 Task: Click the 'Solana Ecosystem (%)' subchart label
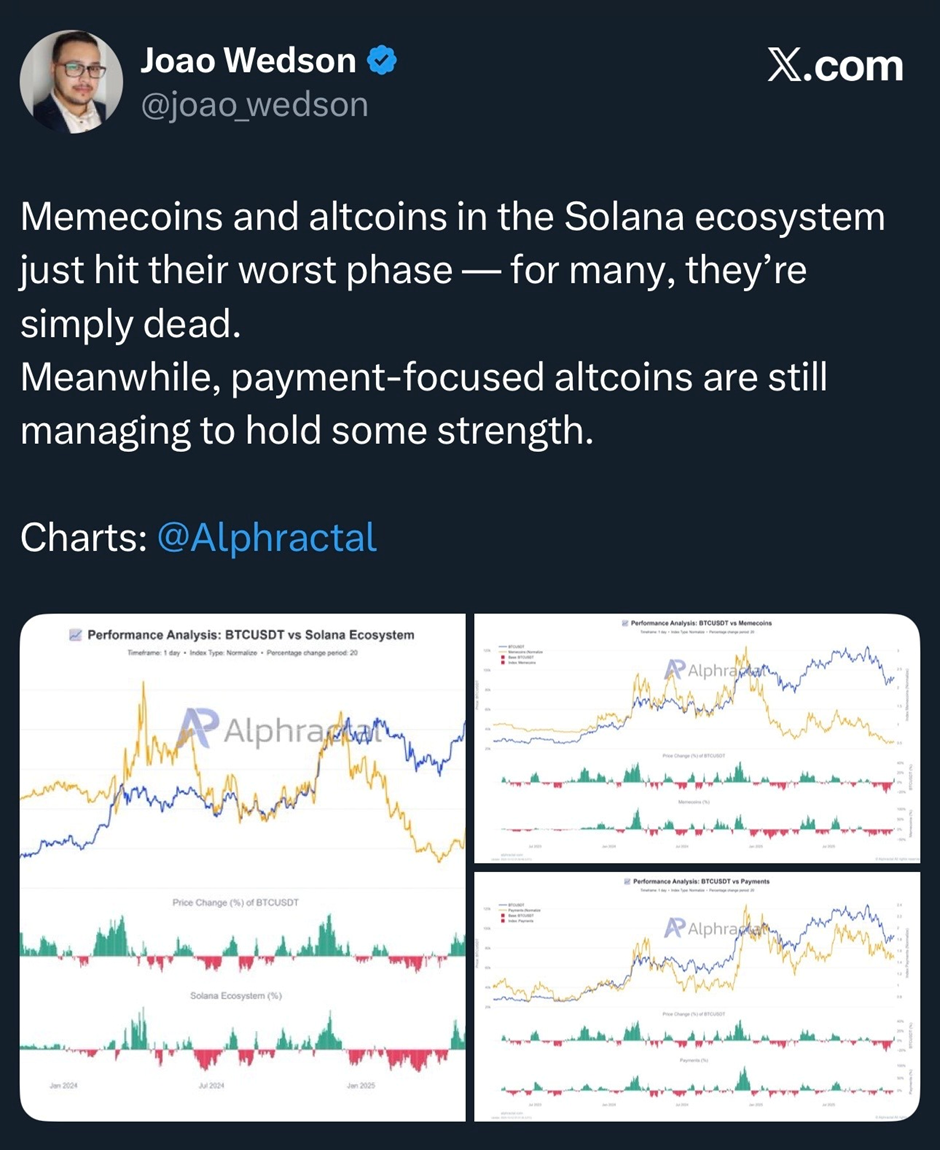pos(236,996)
